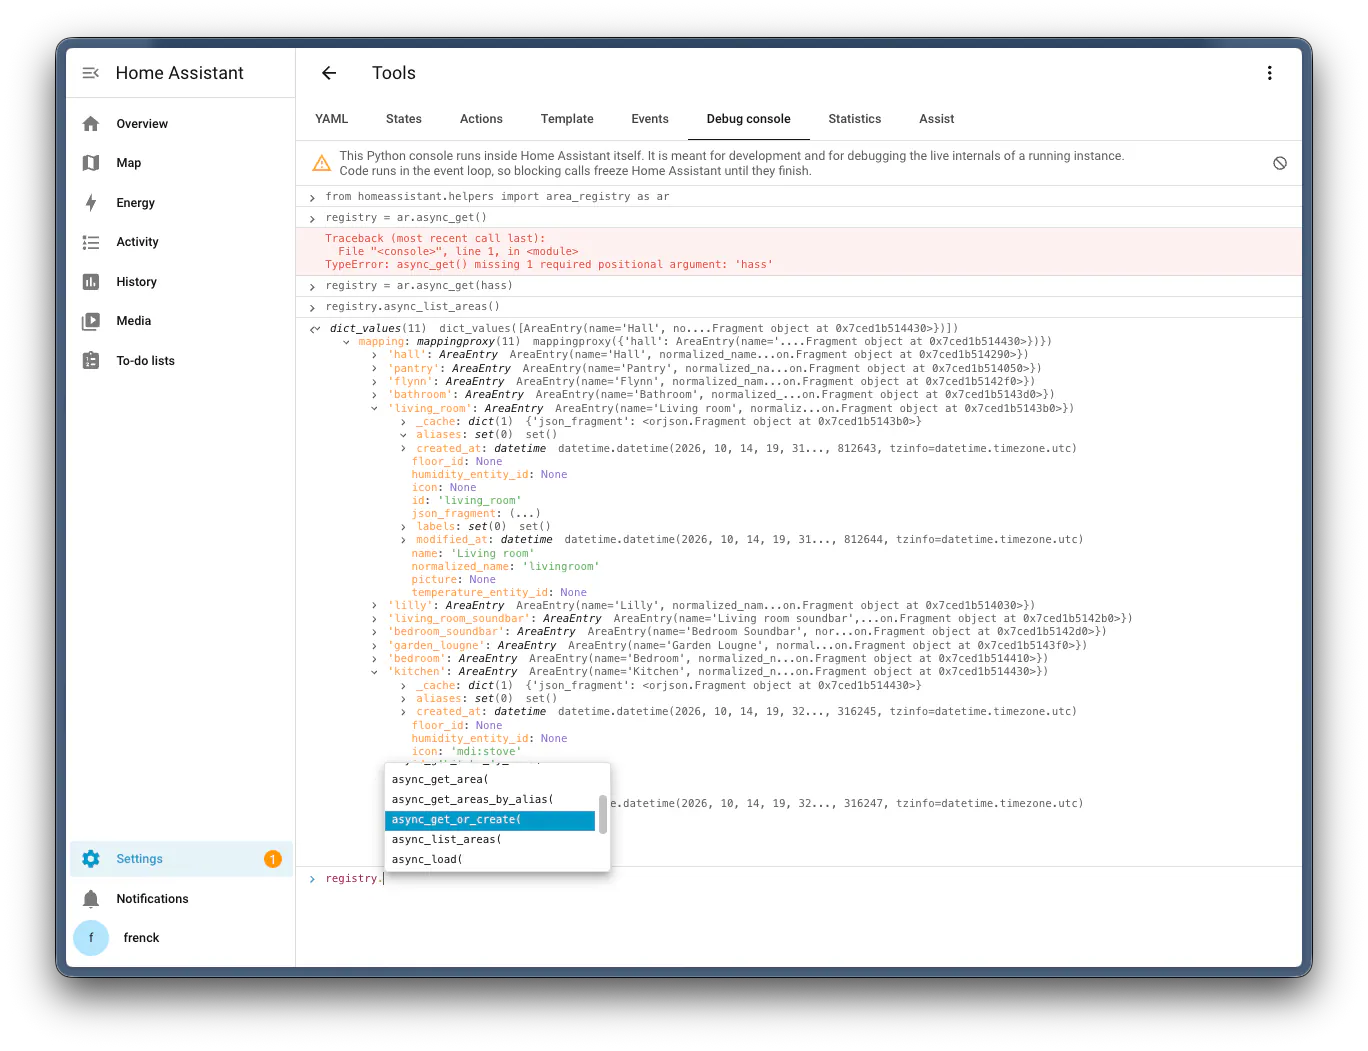1368x1051 pixels.
Task: Open the Media player icon
Action: 91,321
